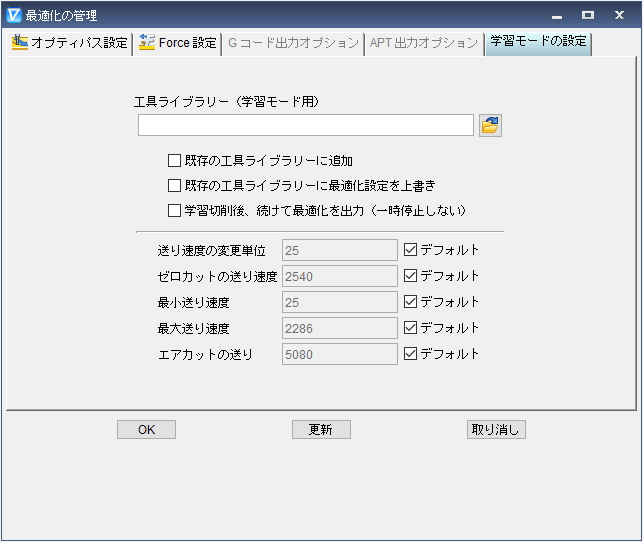
Task: Check 既存の工具ライブラリーに最適化設定を上書き option
Action: pos(175,185)
